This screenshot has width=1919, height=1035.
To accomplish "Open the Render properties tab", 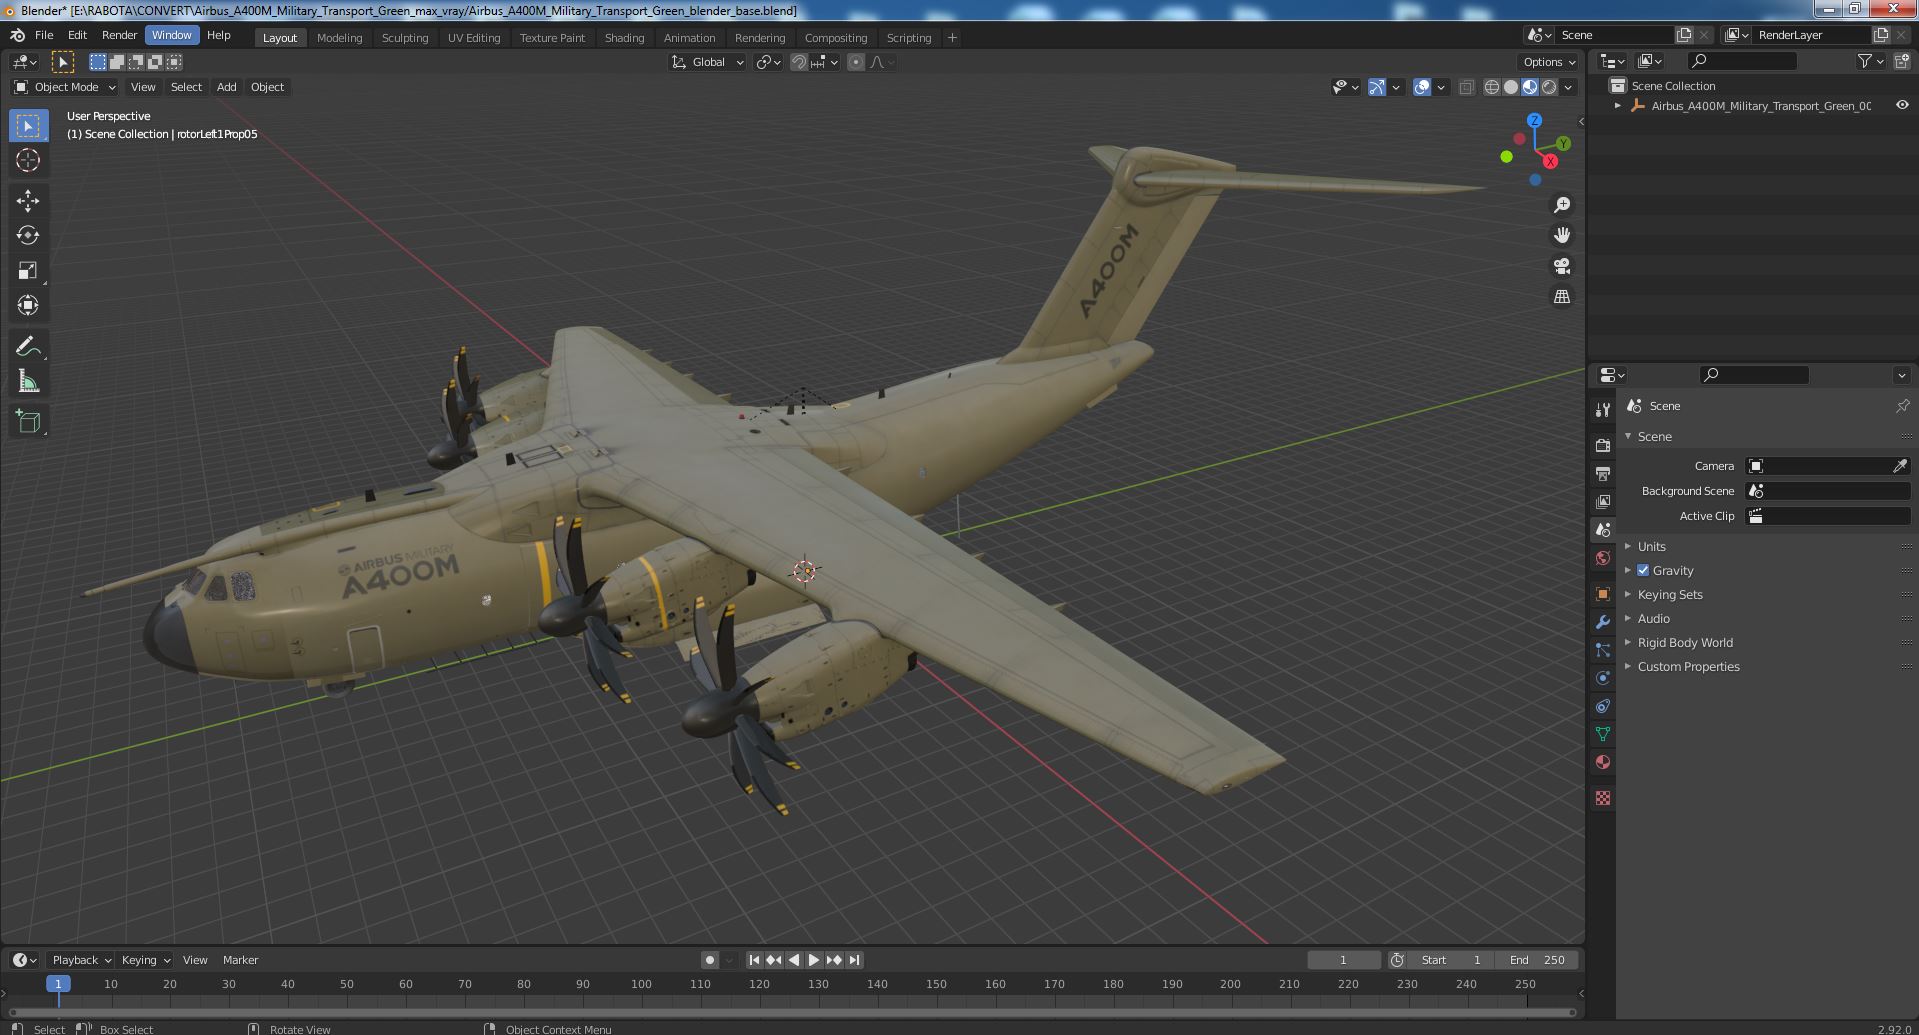I will (x=1603, y=445).
